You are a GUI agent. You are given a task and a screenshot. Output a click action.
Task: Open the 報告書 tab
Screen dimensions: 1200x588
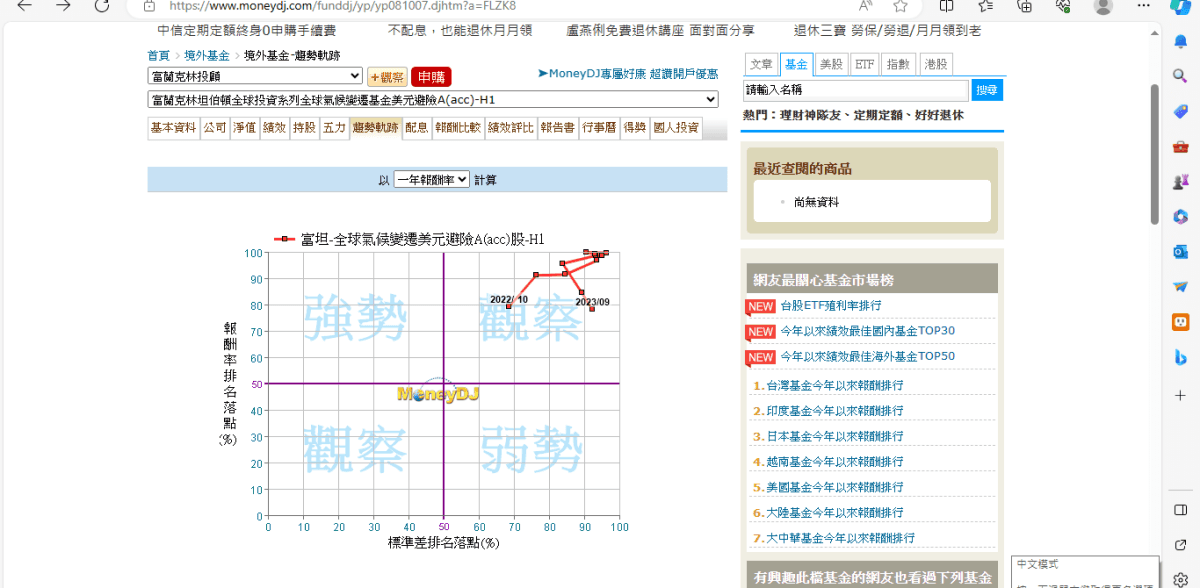point(558,128)
